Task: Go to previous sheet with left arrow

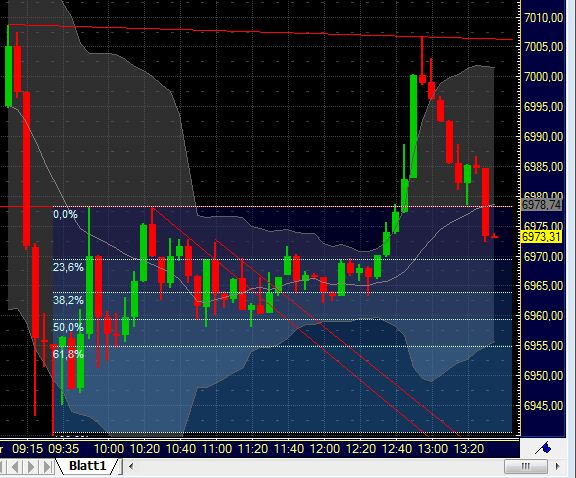Action: point(15,467)
